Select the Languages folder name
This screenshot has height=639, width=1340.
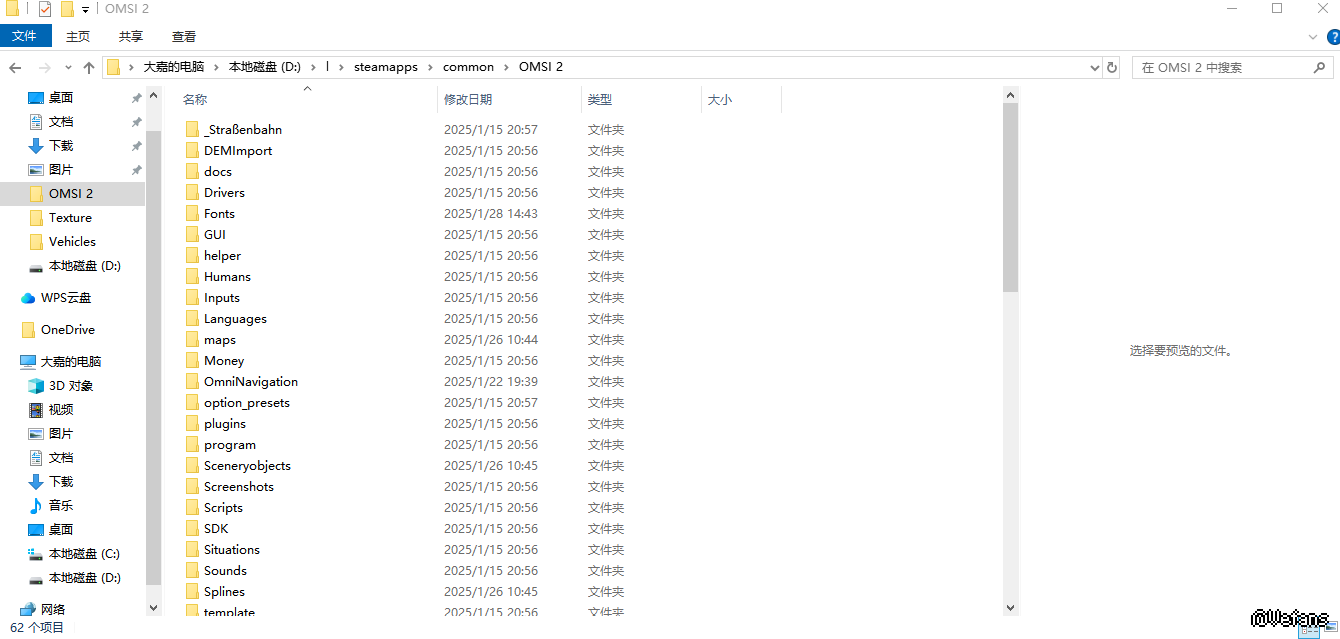[x=235, y=319]
